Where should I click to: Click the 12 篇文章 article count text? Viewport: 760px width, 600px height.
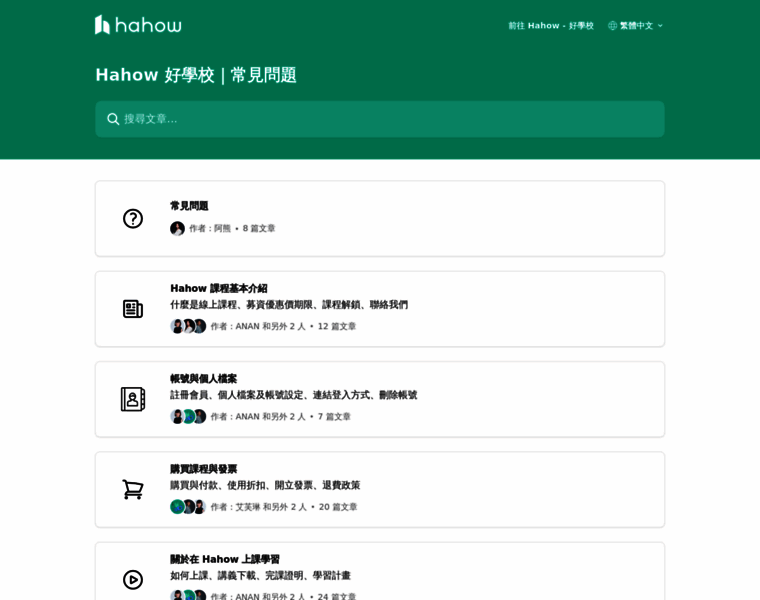tap(337, 326)
